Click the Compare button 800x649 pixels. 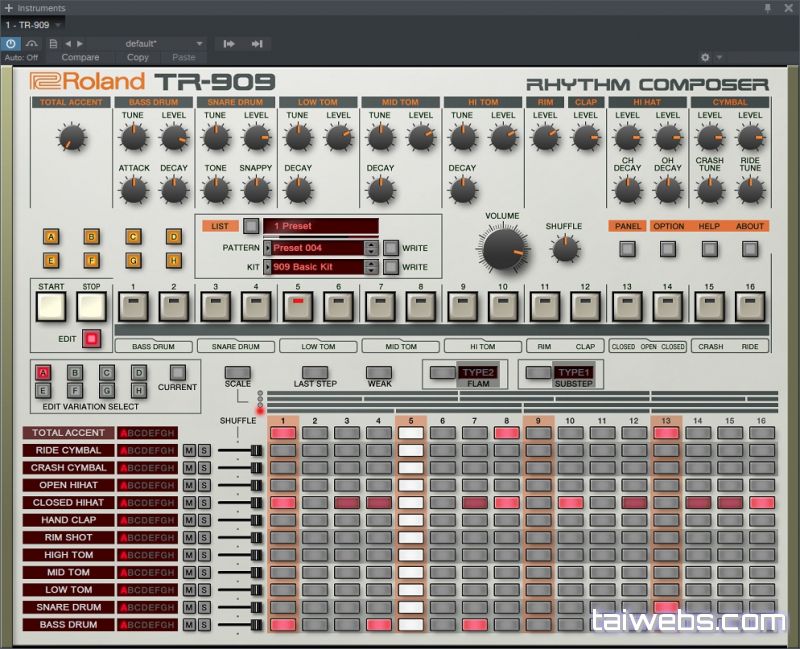pos(81,57)
